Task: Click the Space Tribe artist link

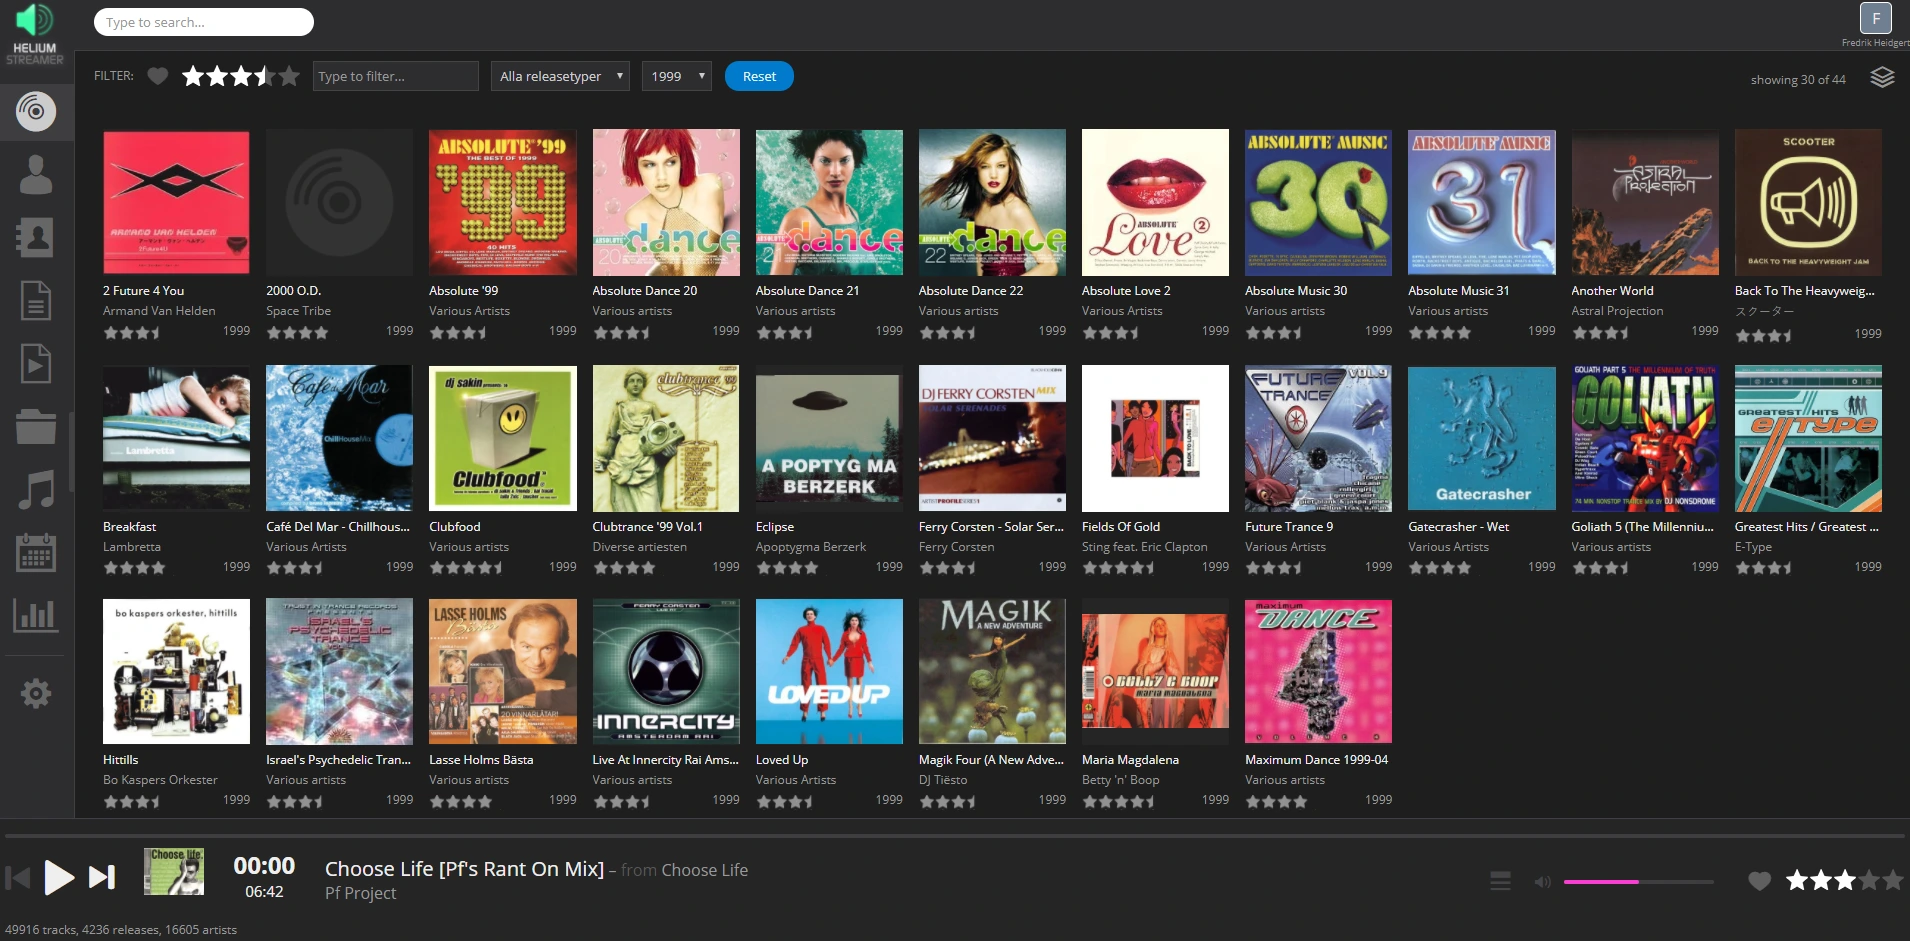Action: click(x=298, y=311)
